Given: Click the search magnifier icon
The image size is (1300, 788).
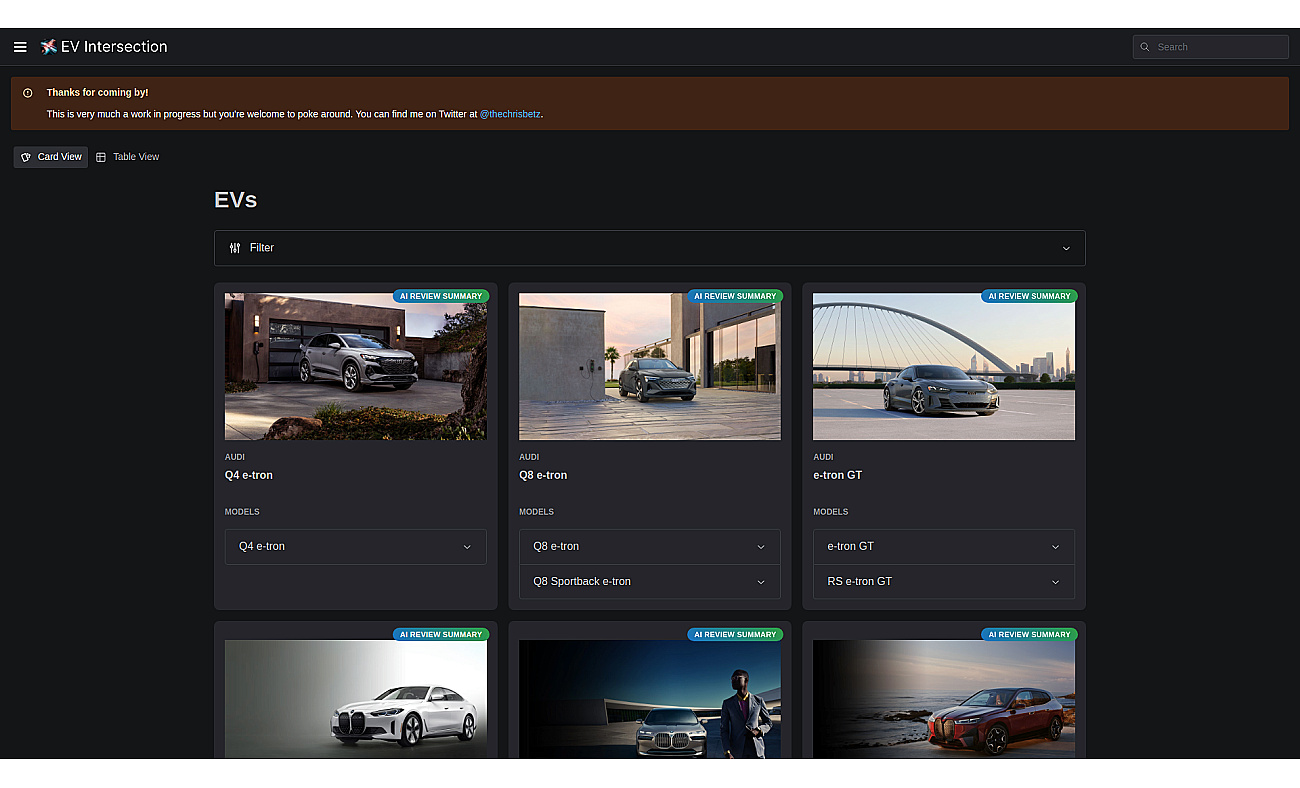Looking at the screenshot, I should pyautogui.click(x=1145, y=47).
